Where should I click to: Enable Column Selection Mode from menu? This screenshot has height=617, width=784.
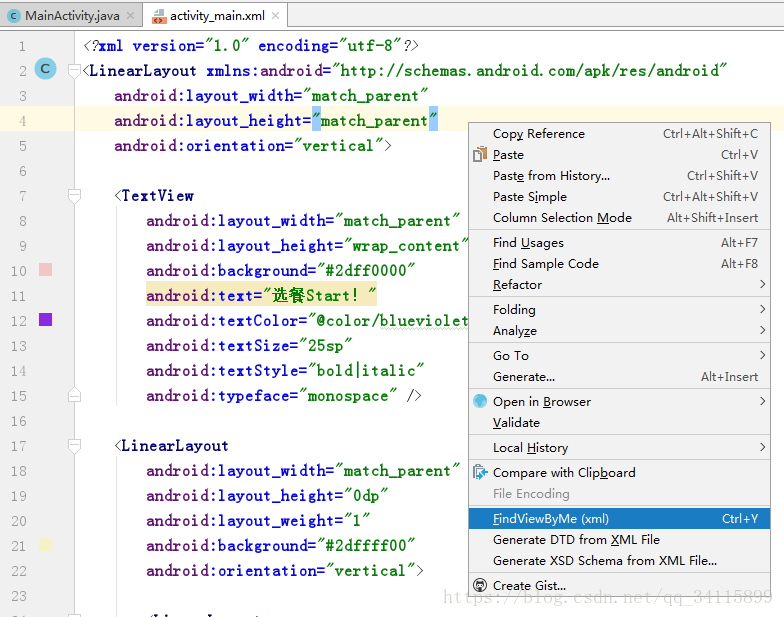click(x=620, y=218)
